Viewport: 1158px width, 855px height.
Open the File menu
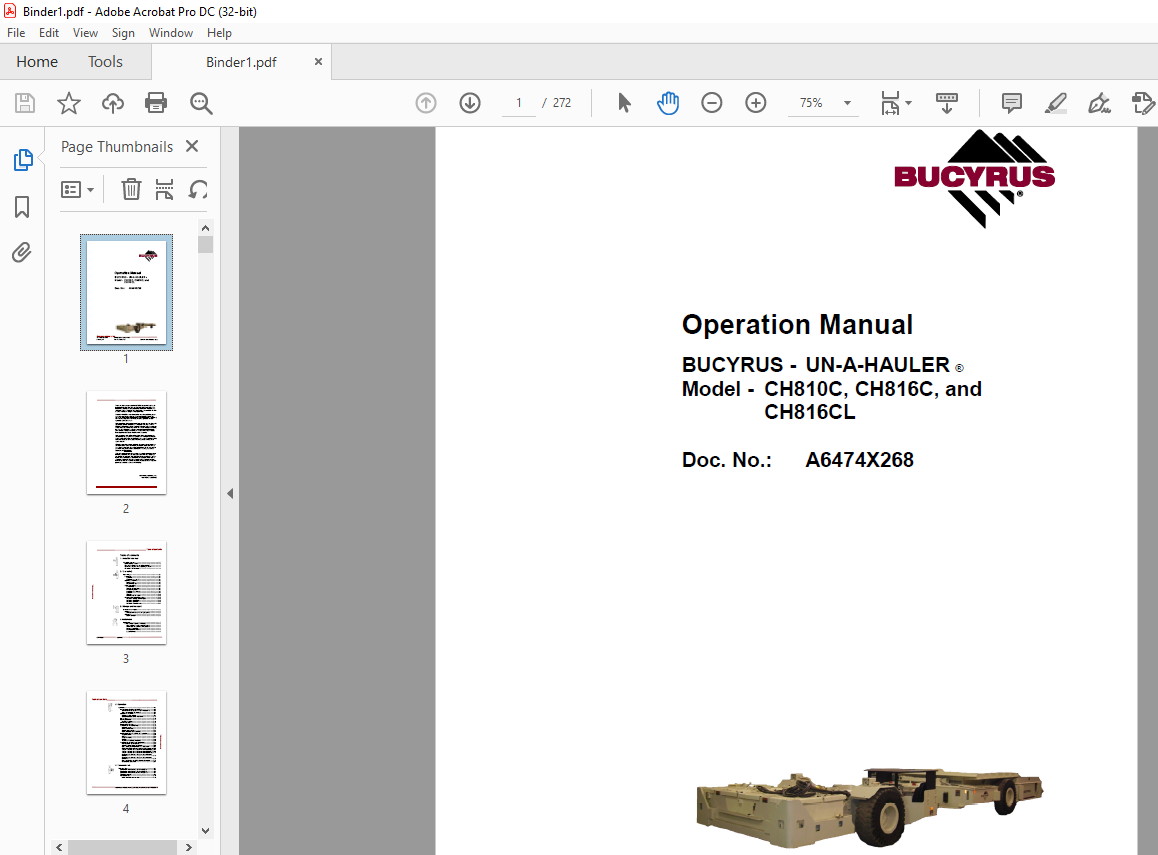click(16, 33)
